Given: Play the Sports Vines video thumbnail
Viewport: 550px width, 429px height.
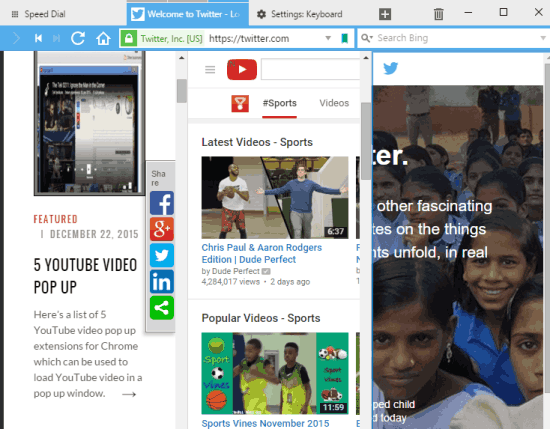Looking at the screenshot, I should pyautogui.click(x=275, y=374).
